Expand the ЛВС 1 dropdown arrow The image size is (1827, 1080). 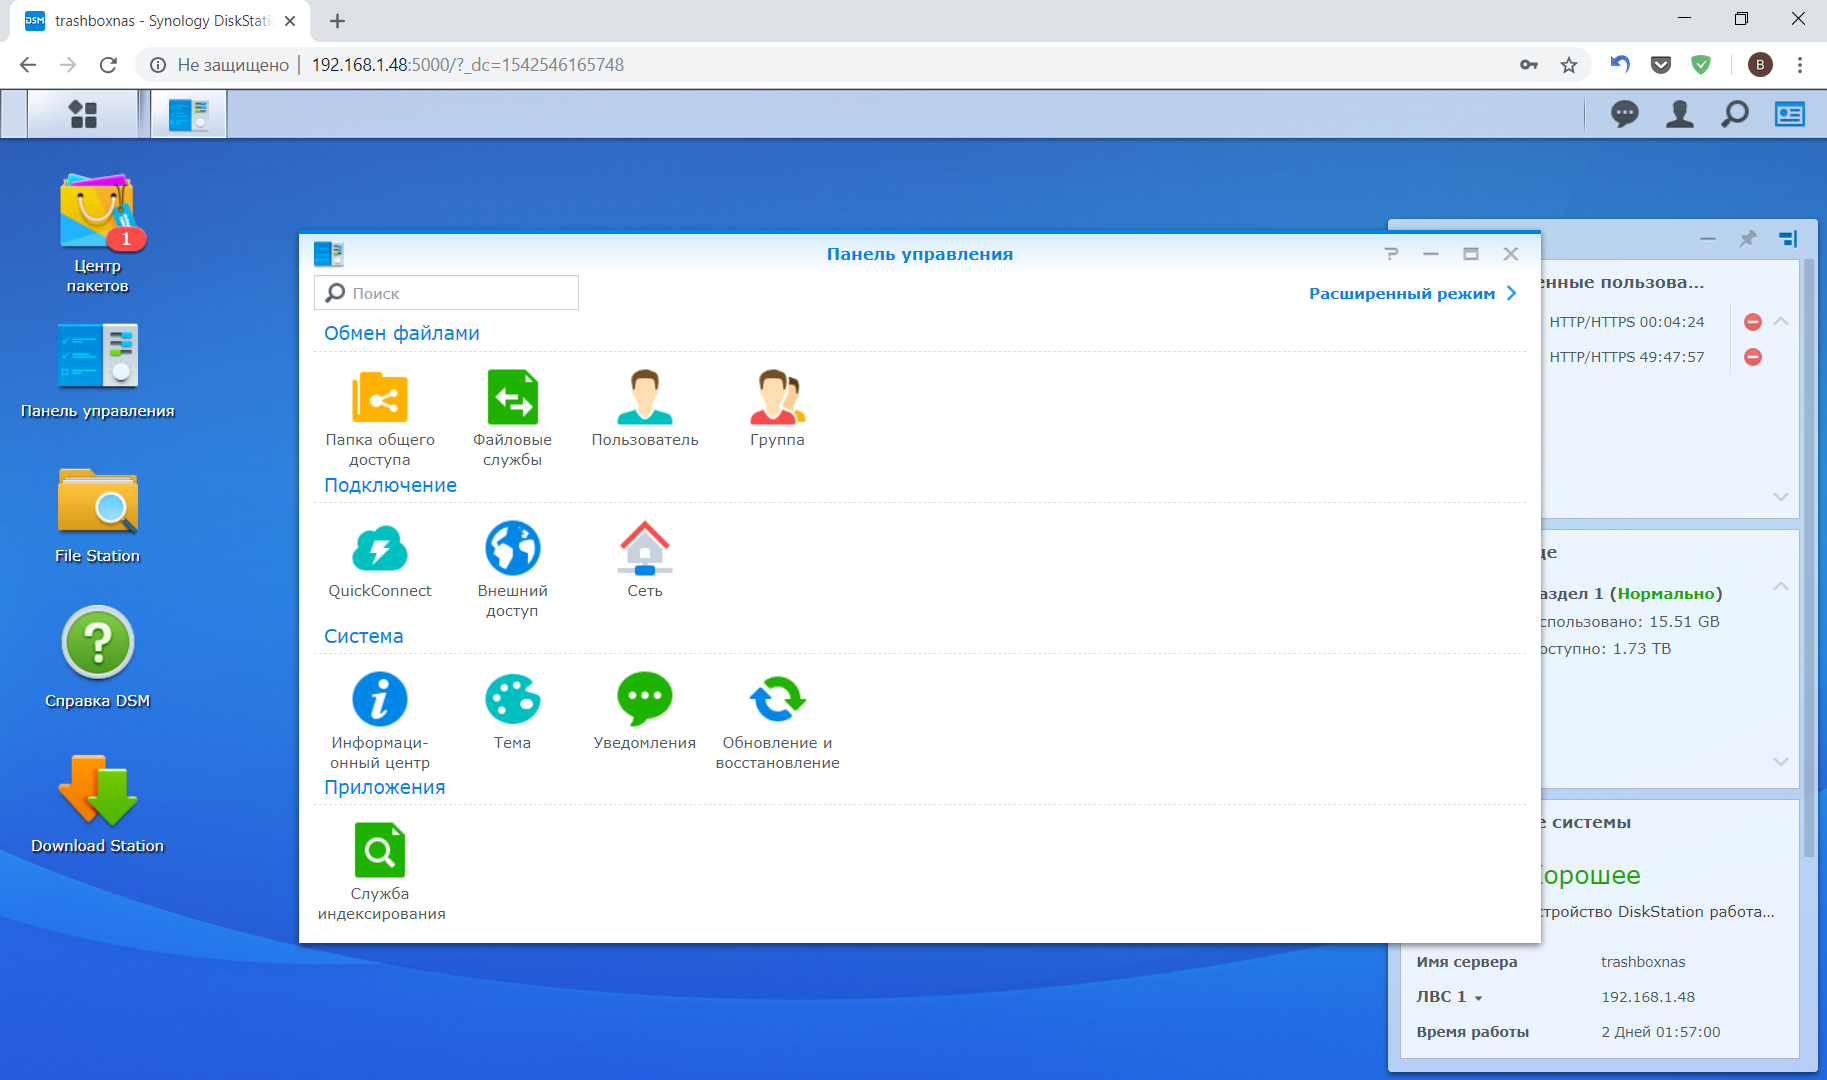point(1478,998)
